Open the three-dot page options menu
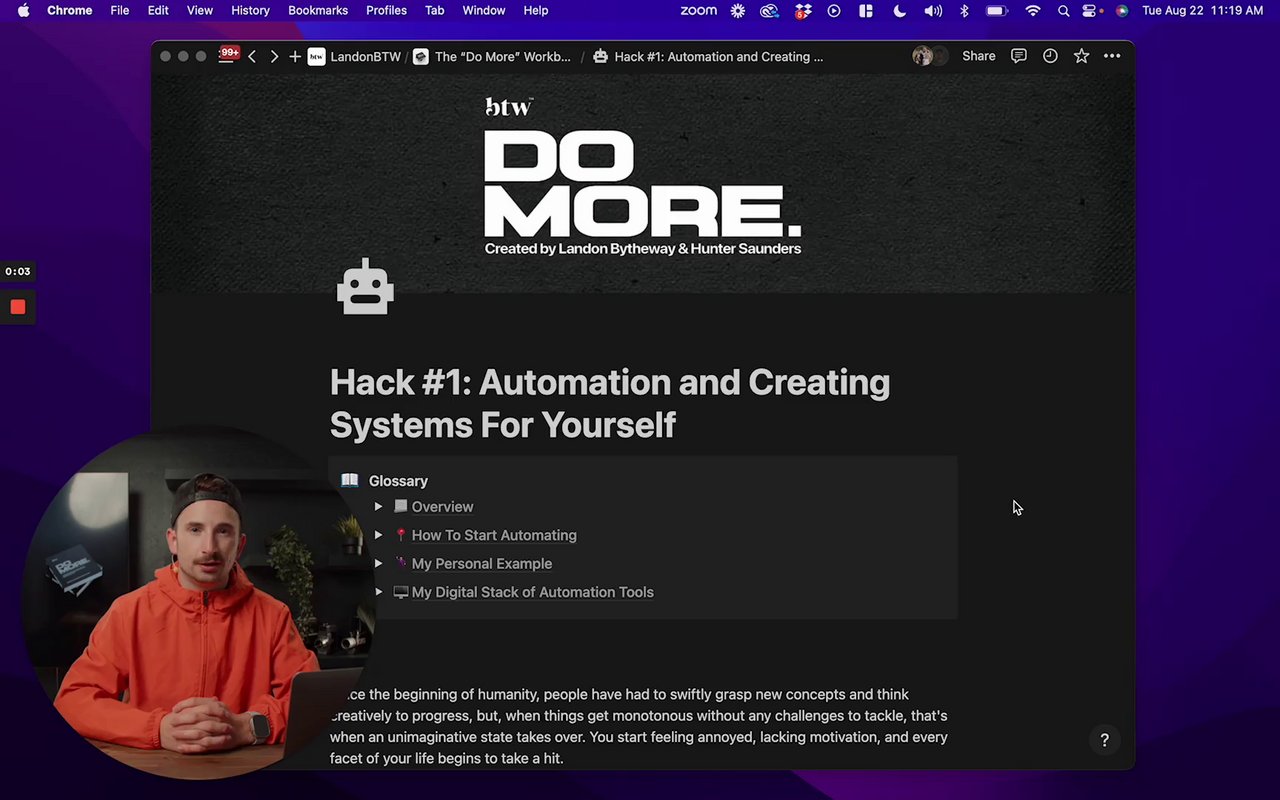The height and width of the screenshot is (800, 1280). pyautogui.click(x=1112, y=56)
